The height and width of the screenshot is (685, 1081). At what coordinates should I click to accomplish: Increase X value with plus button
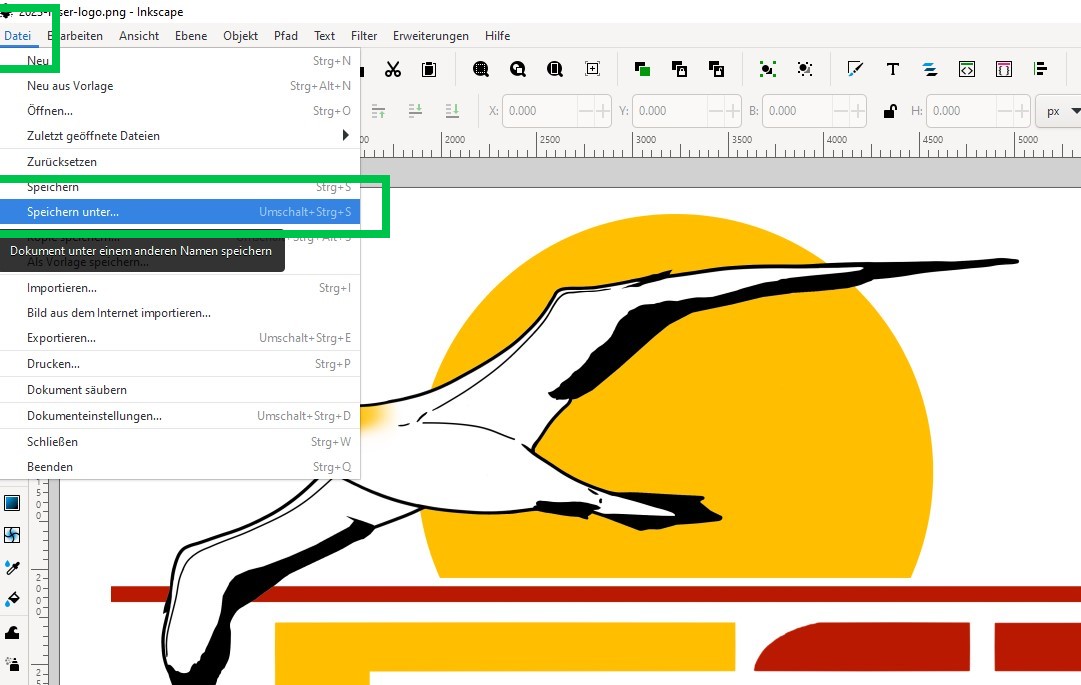pyautogui.click(x=603, y=111)
